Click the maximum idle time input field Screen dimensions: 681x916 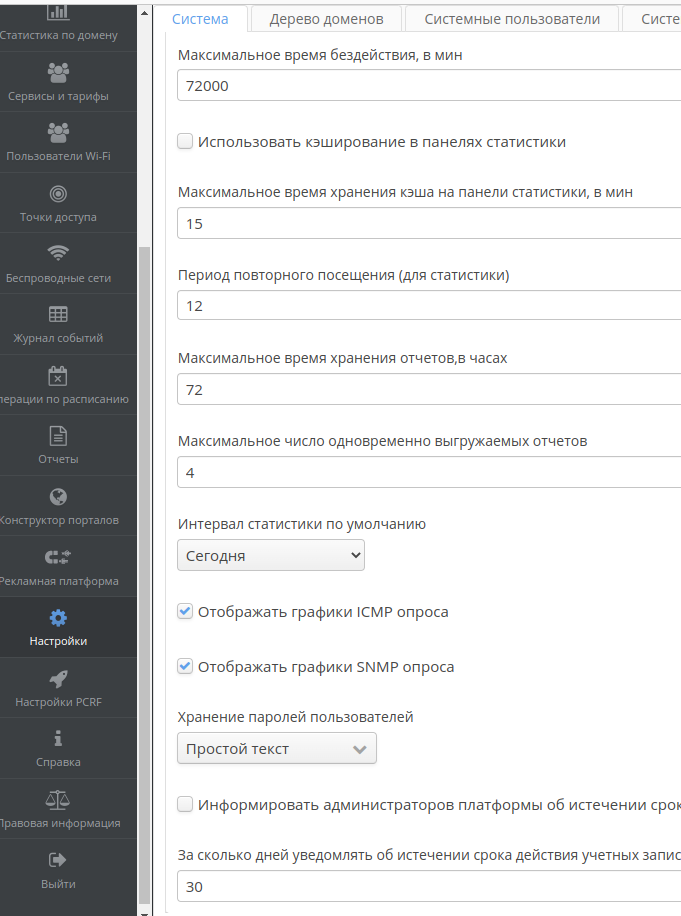428,86
